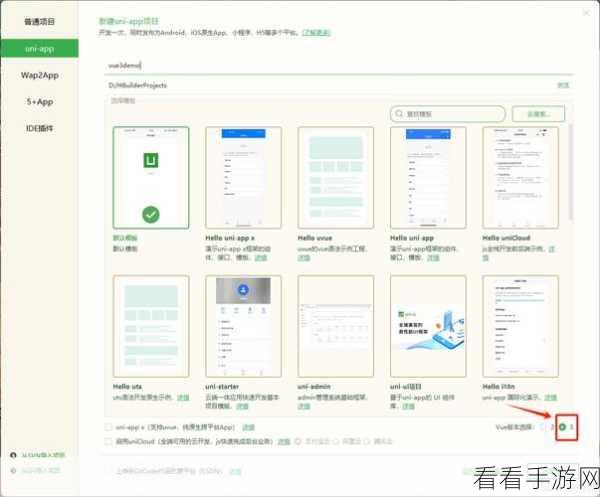Select the uni-admin template thumbnail
600x497 pixels.
pos(336,326)
